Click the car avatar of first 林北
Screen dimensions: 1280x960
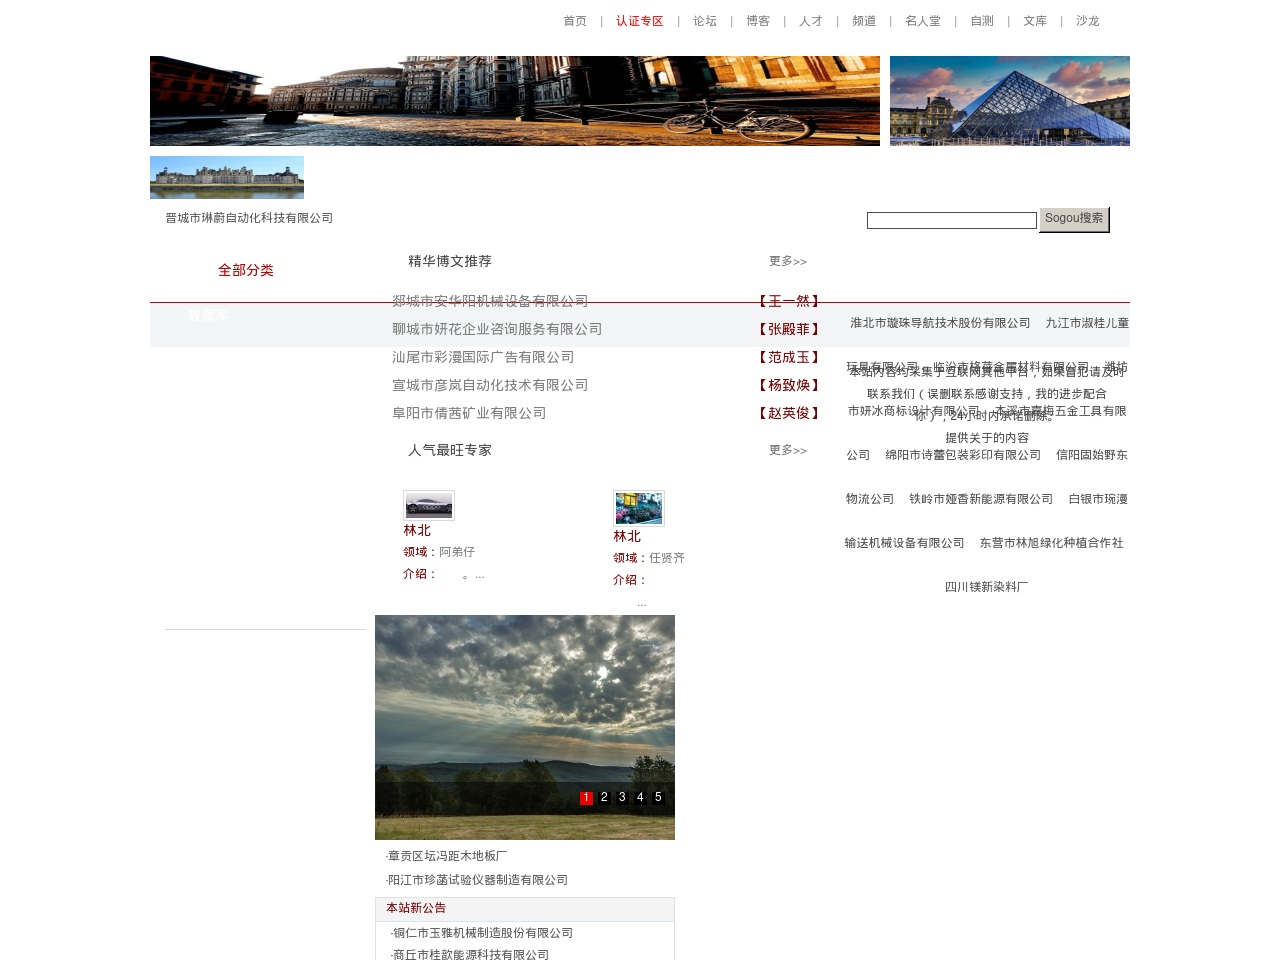429,506
